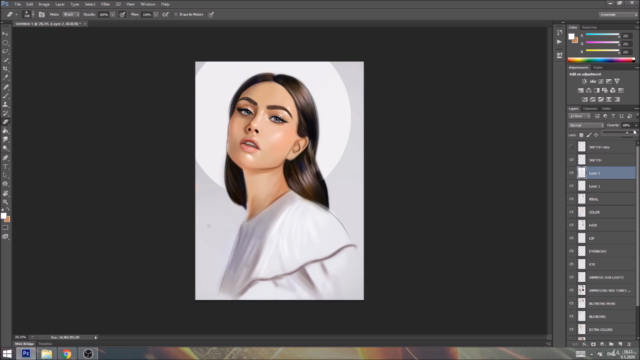Open the Window menu

[x=148, y=4]
